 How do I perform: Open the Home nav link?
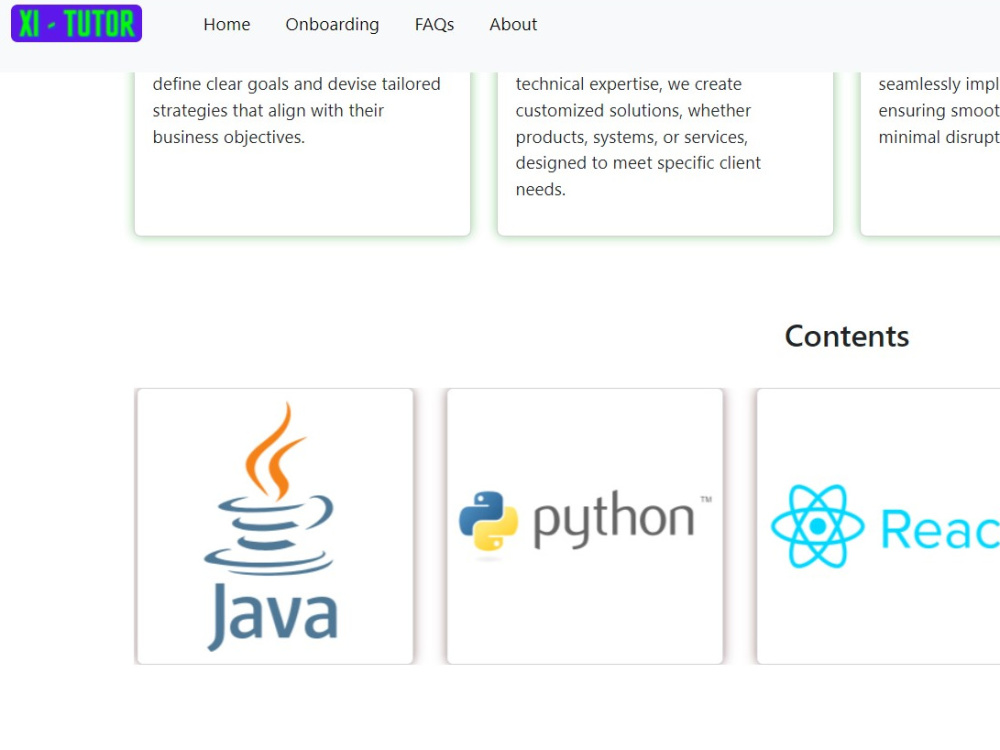point(226,24)
